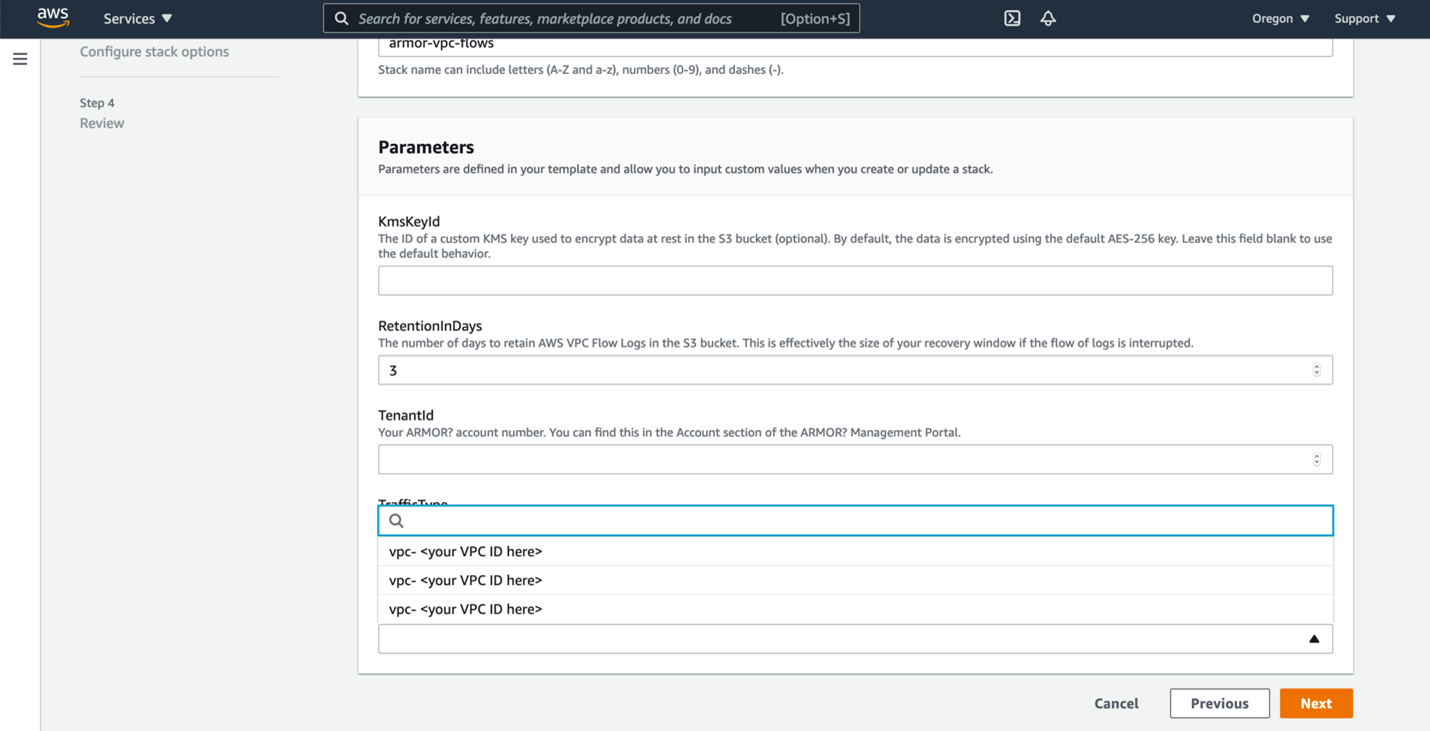Viewport: 1430px width, 731px height.
Task: Expand the Services menu
Action: pyautogui.click(x=138, y=19)
